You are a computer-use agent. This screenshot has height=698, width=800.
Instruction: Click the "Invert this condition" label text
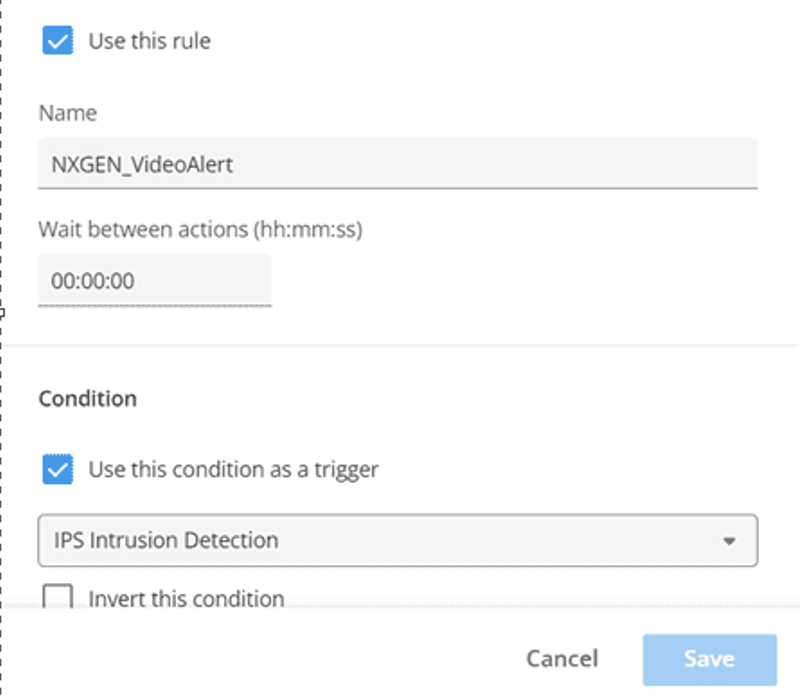(186, 599)
